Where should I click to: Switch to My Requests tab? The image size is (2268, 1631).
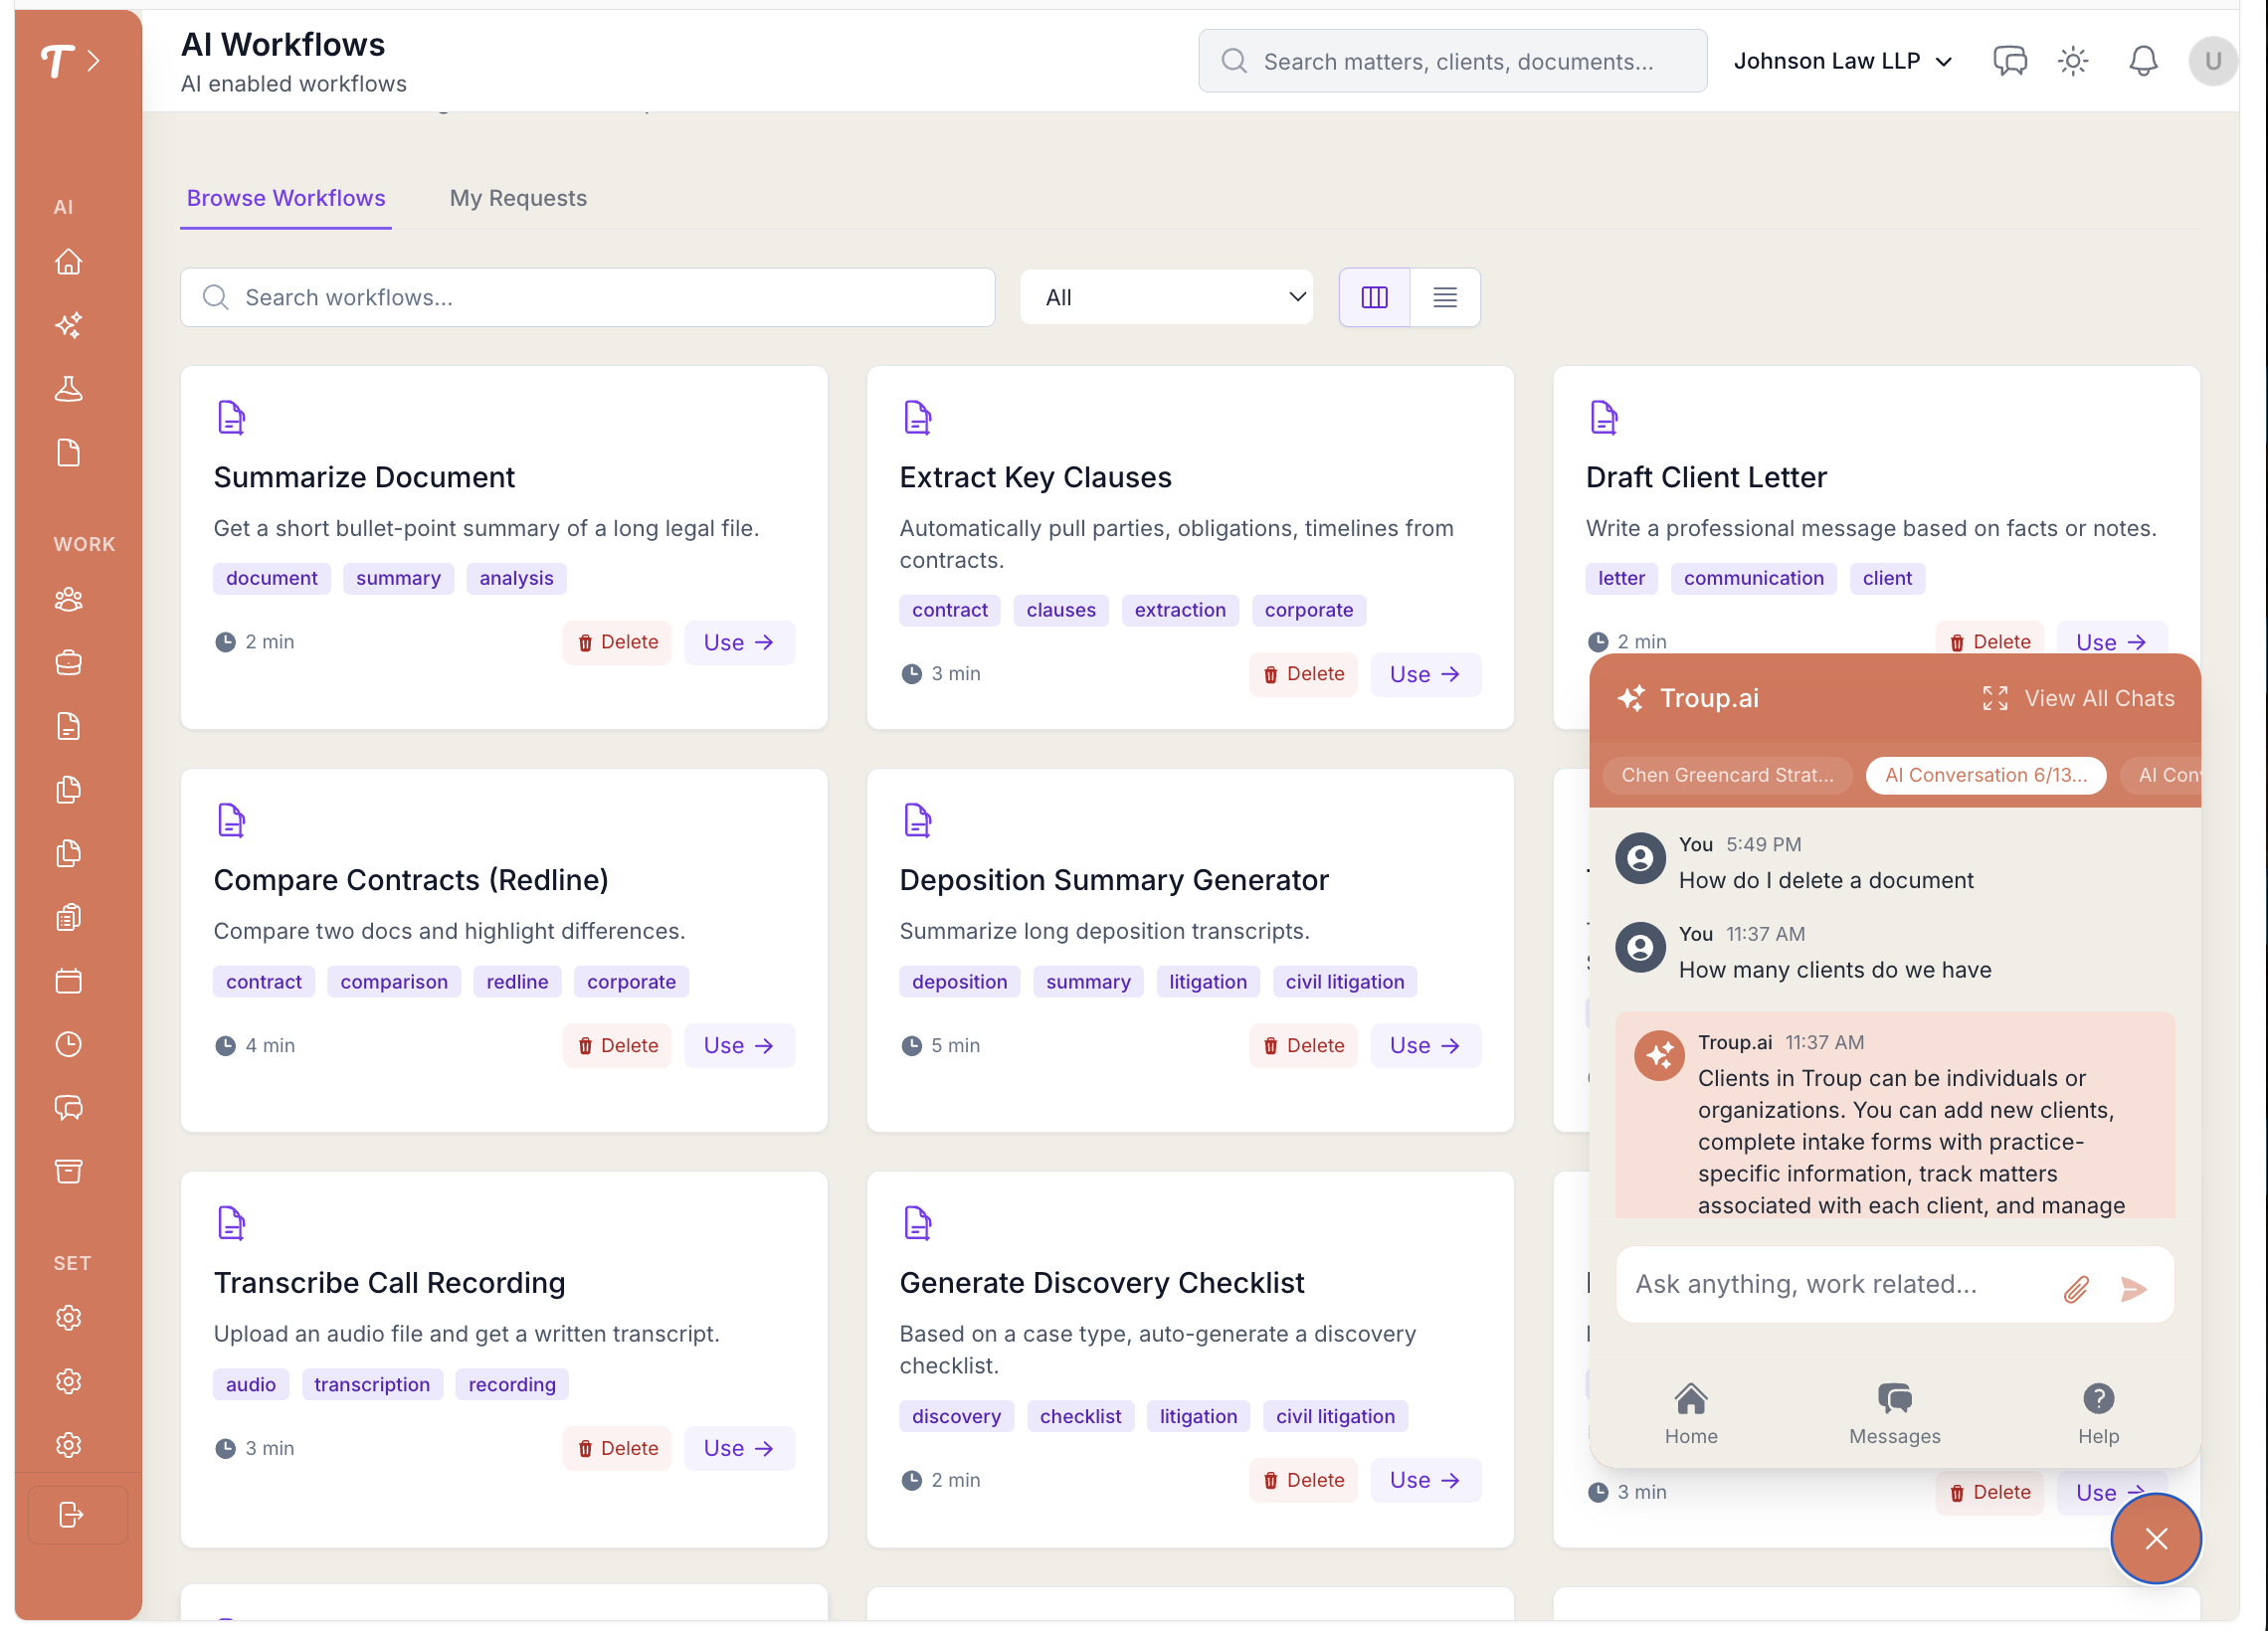pyautogui.click(x=518, y=198)
